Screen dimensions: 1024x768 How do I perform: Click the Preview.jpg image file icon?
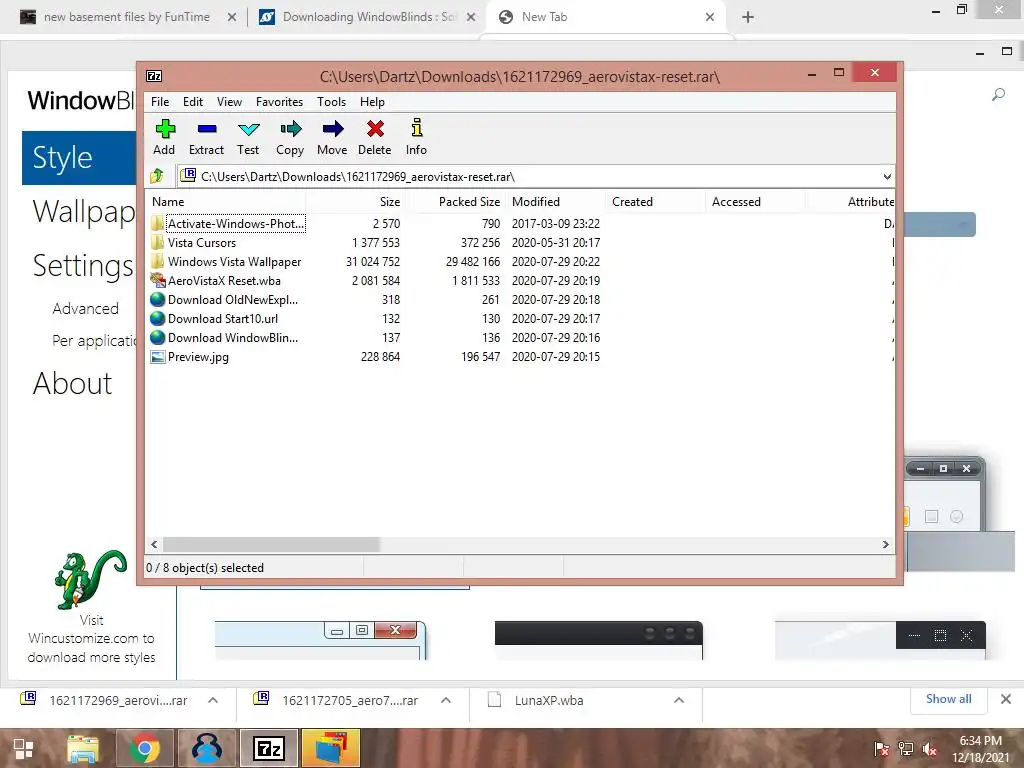(x=157, y=357)
